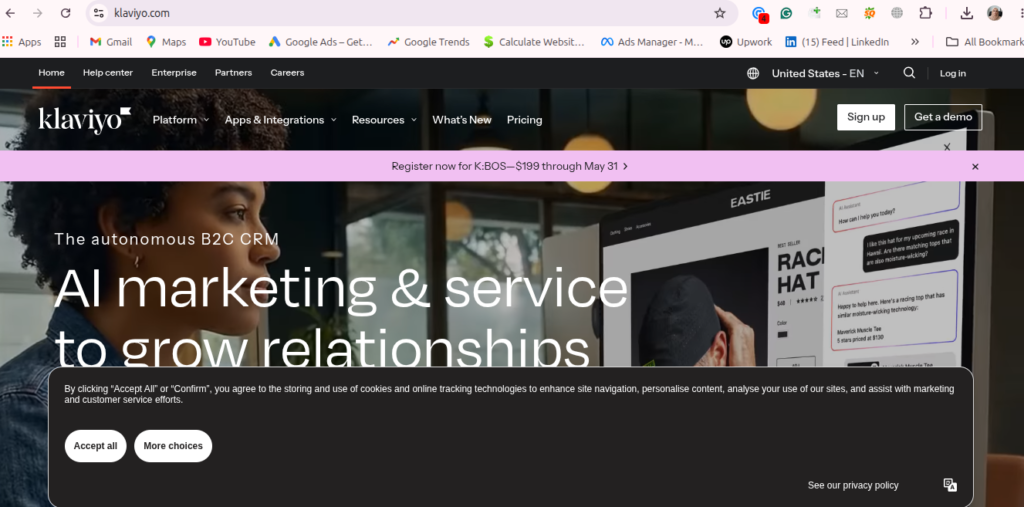Open the Calculate Website bookmark
1024x507 pixels.
(534, 42)
